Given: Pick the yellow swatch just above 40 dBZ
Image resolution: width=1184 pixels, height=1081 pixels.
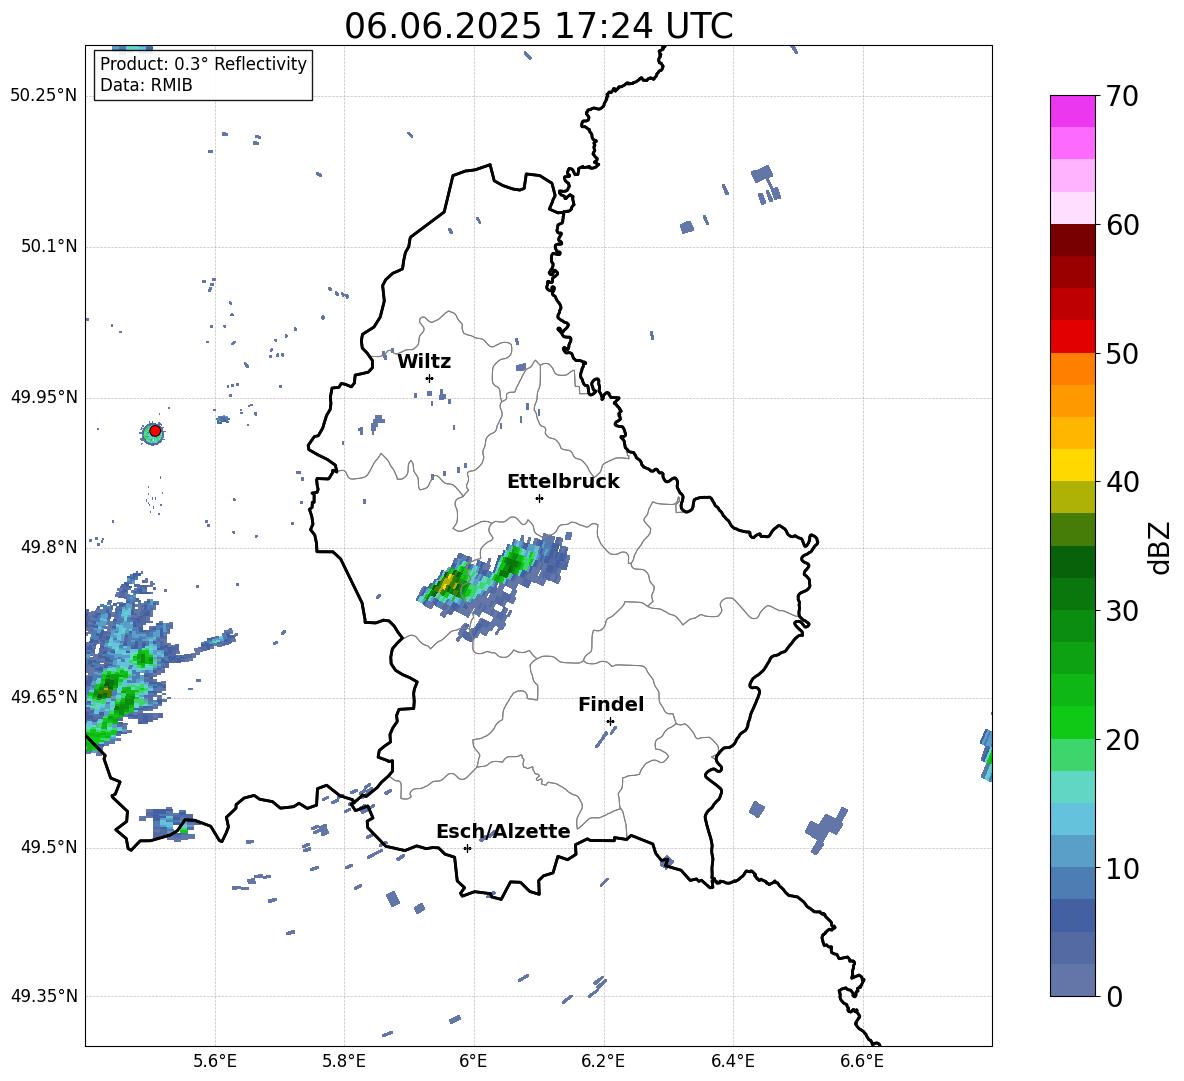Looking at the screenshot, I should click(x=1072, y=465).
